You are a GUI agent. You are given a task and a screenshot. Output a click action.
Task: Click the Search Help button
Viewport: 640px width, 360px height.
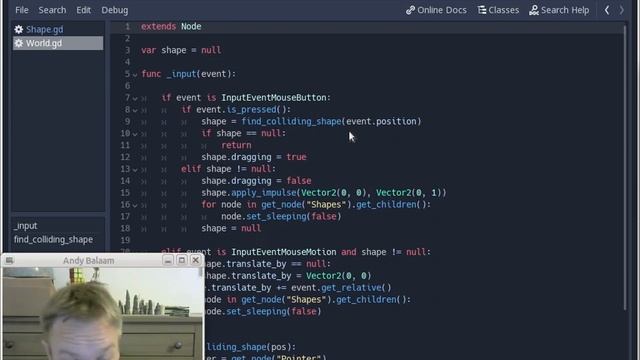tap(559, 10)
